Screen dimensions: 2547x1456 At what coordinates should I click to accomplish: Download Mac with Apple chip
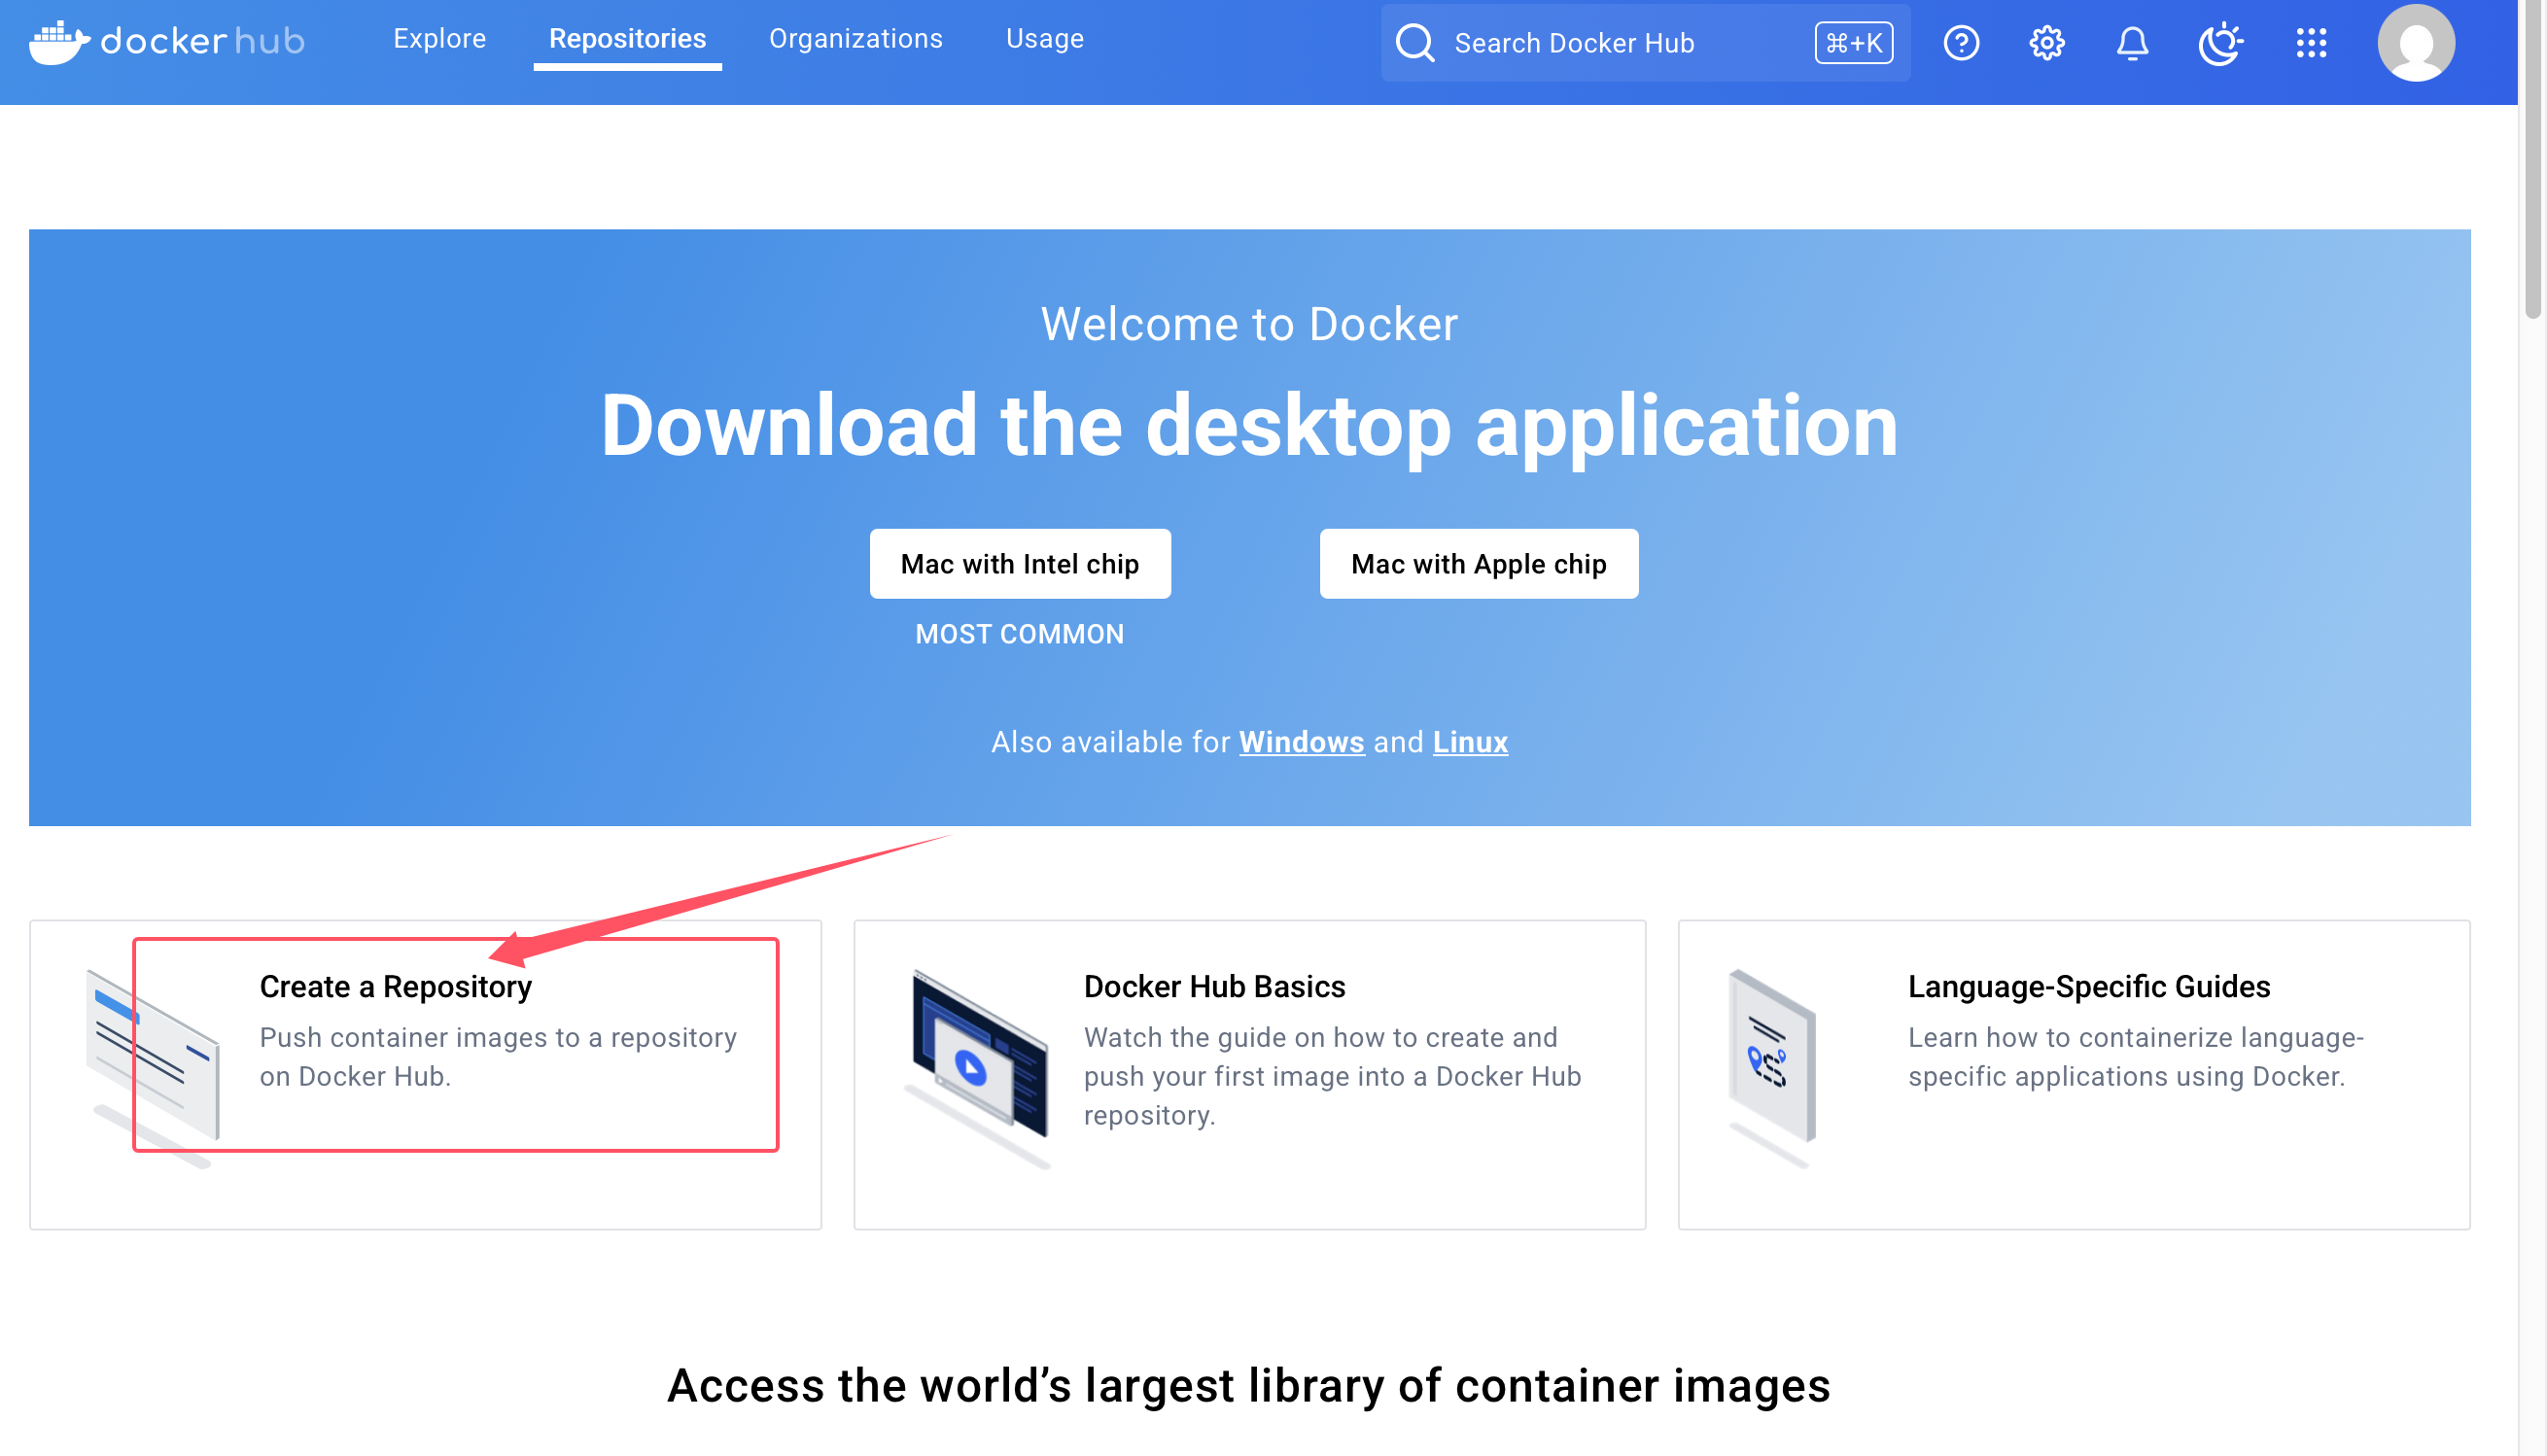click(x=1478, y=564)
